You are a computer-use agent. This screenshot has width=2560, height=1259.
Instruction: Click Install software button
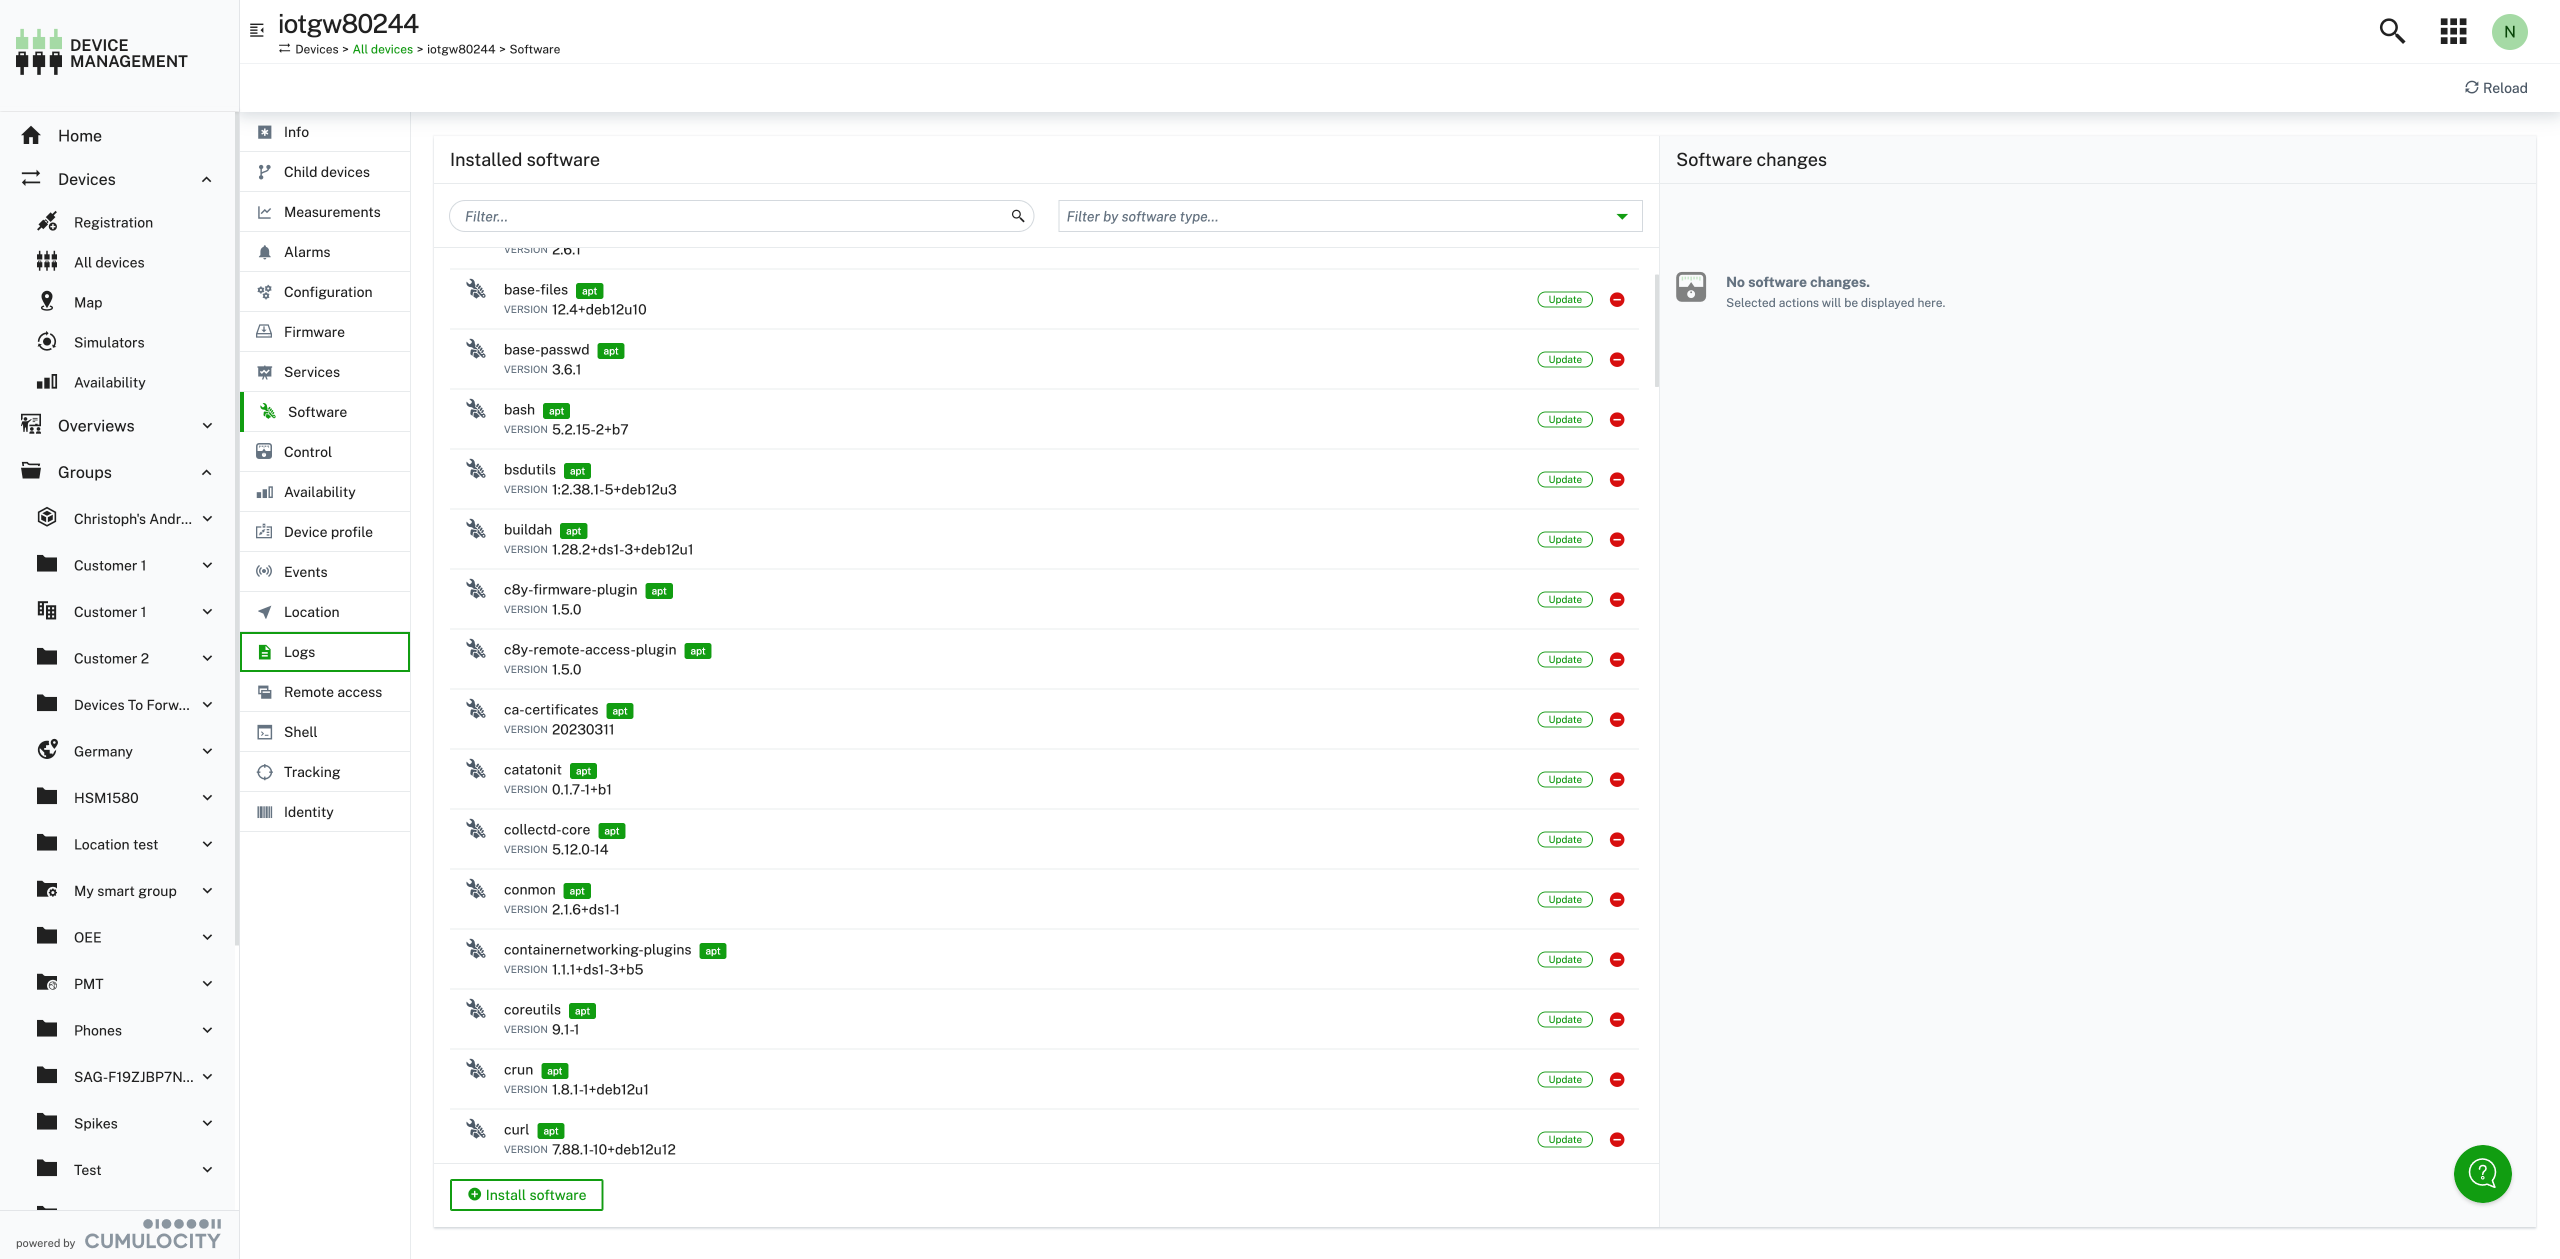526,1195
